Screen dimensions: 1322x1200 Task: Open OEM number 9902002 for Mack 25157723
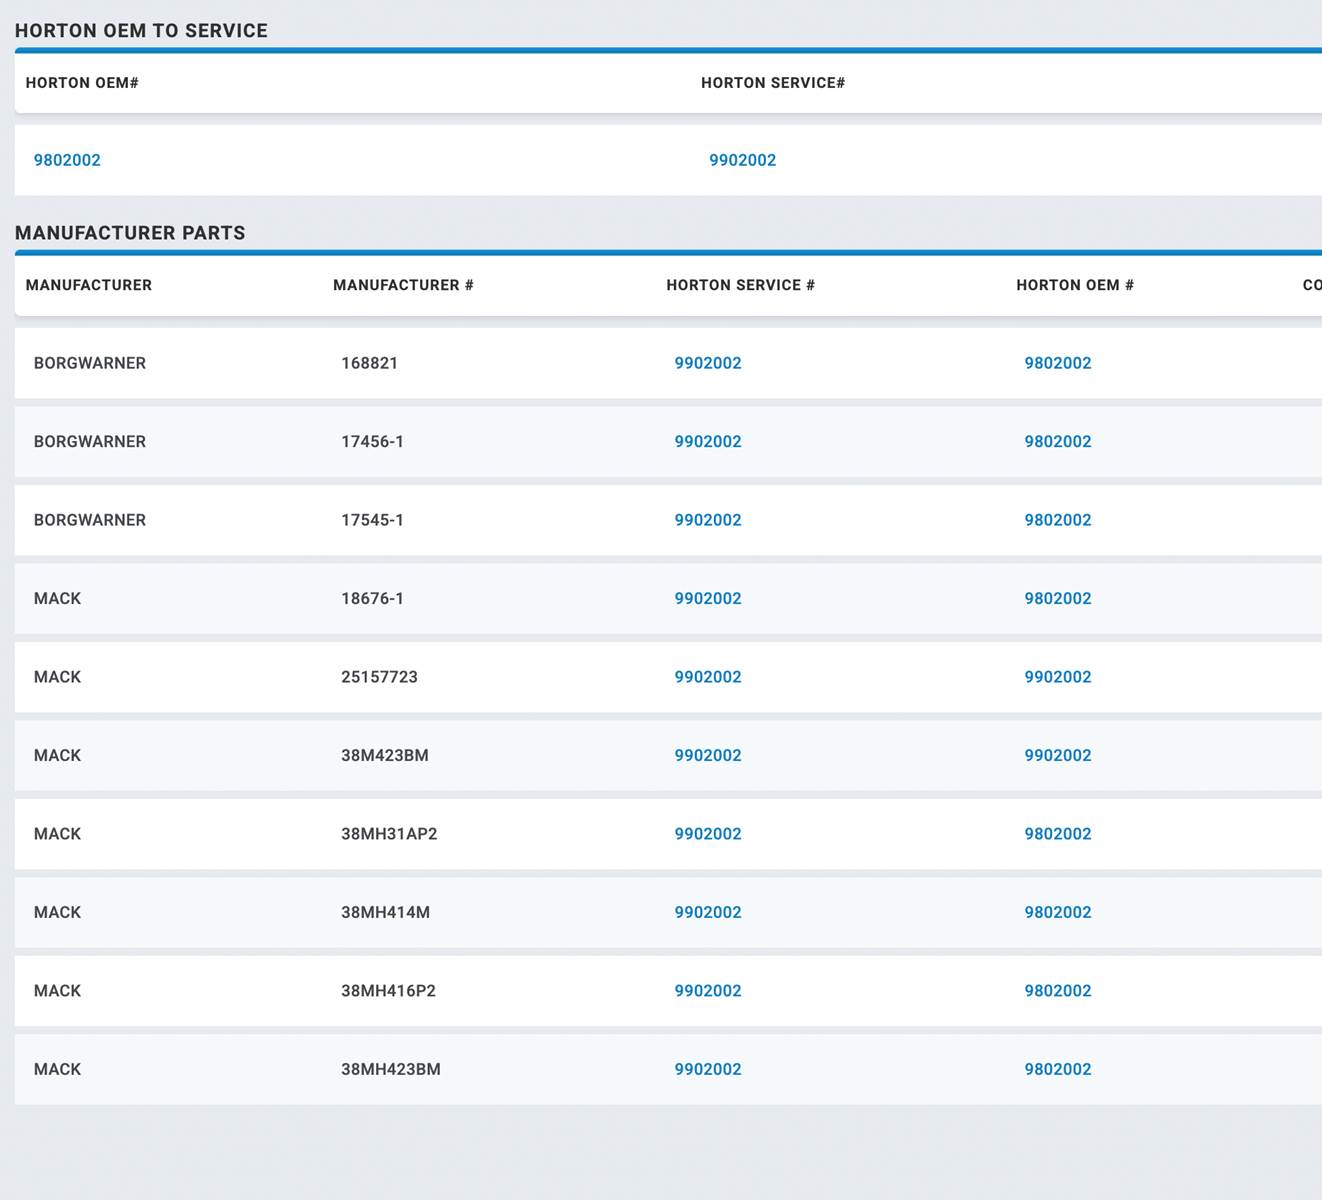pyautogui.click(x=1057, y=677)
